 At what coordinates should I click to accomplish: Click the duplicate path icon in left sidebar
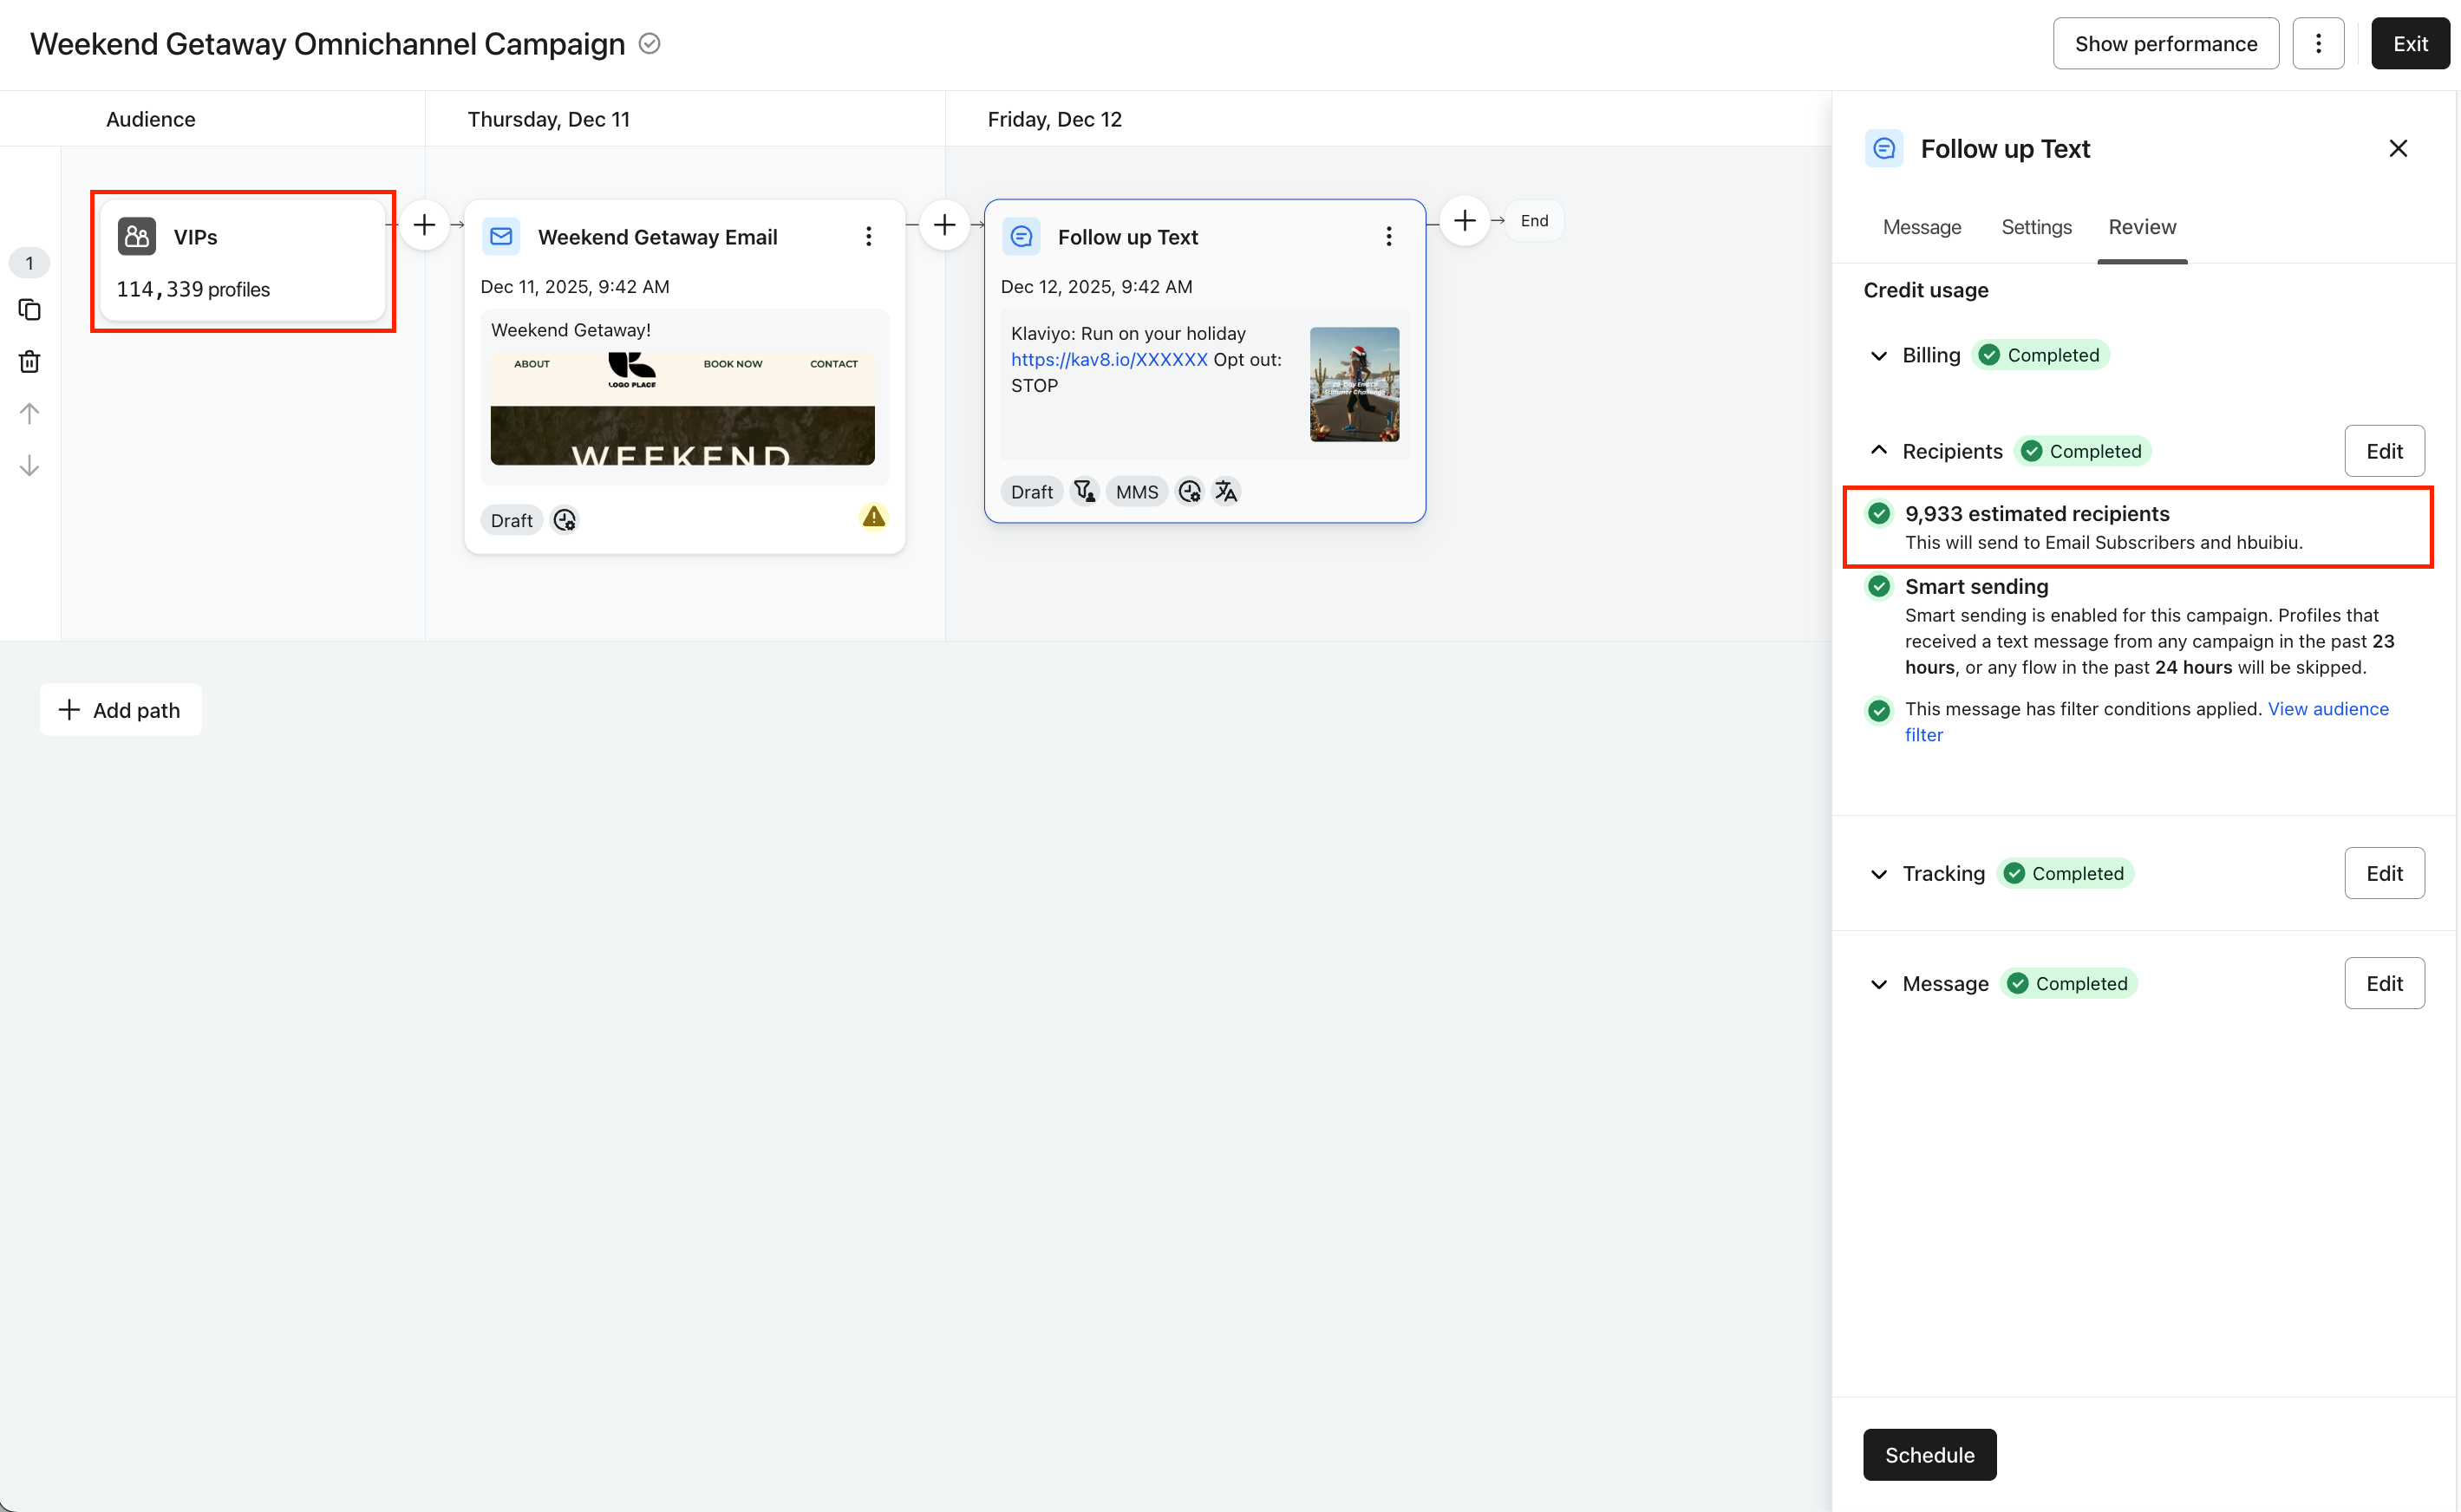[30, 310]
